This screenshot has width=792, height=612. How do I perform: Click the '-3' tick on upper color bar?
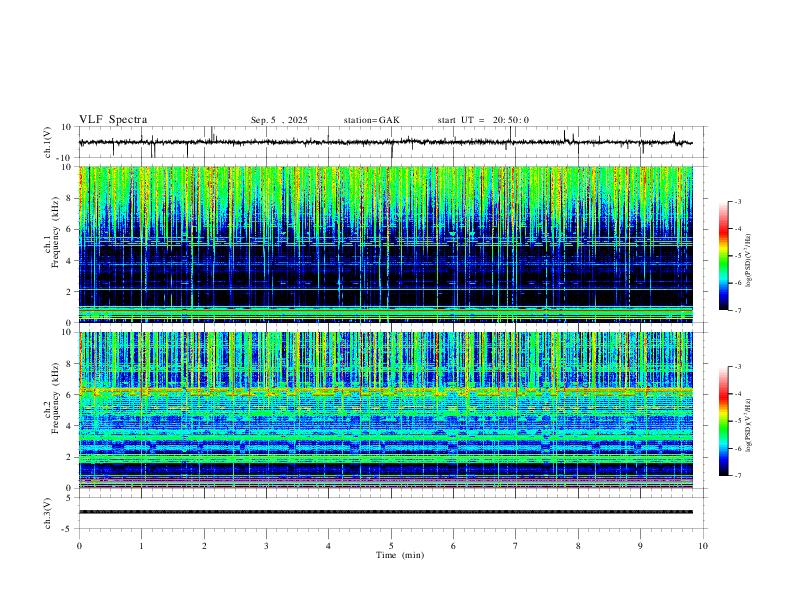(x=737, y=201)
